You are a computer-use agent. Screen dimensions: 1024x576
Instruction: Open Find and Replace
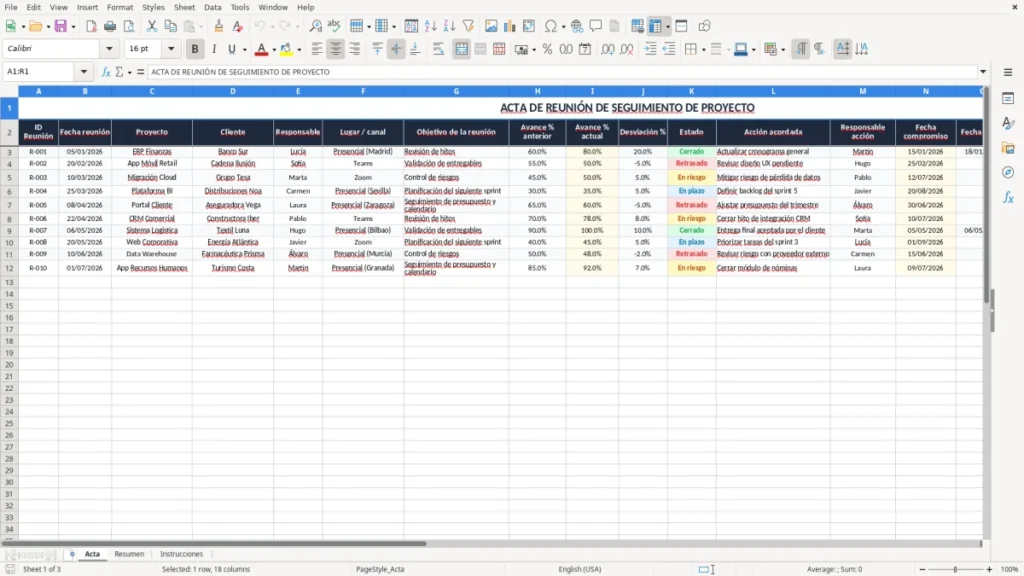pyautogui.click(x=315, y=26)
